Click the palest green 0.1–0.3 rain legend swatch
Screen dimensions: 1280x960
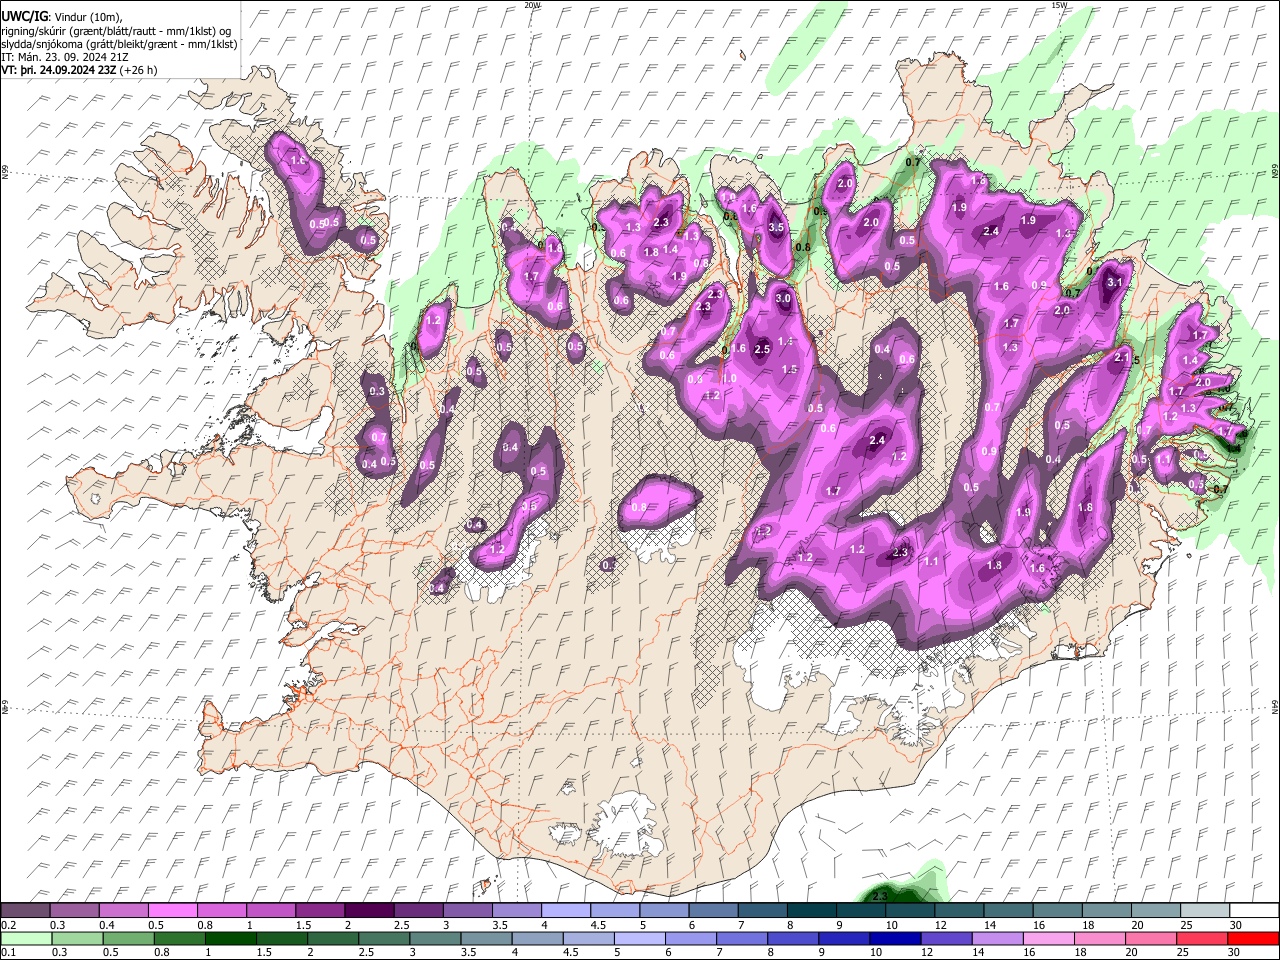(26, 938)
